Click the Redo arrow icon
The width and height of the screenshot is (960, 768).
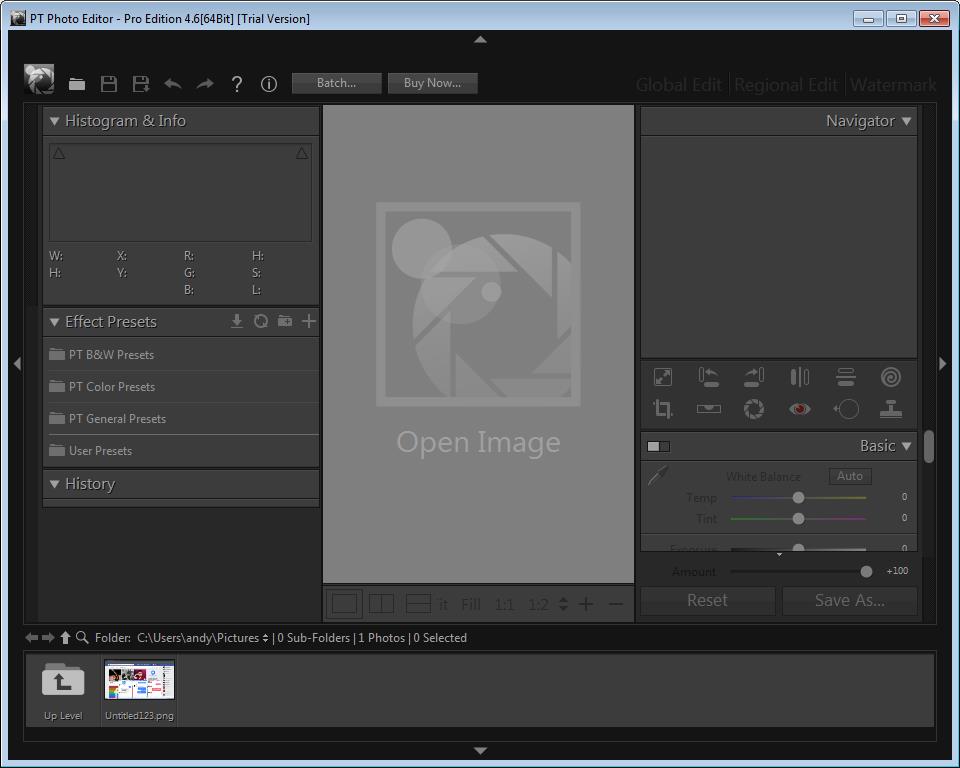point(204,84)
